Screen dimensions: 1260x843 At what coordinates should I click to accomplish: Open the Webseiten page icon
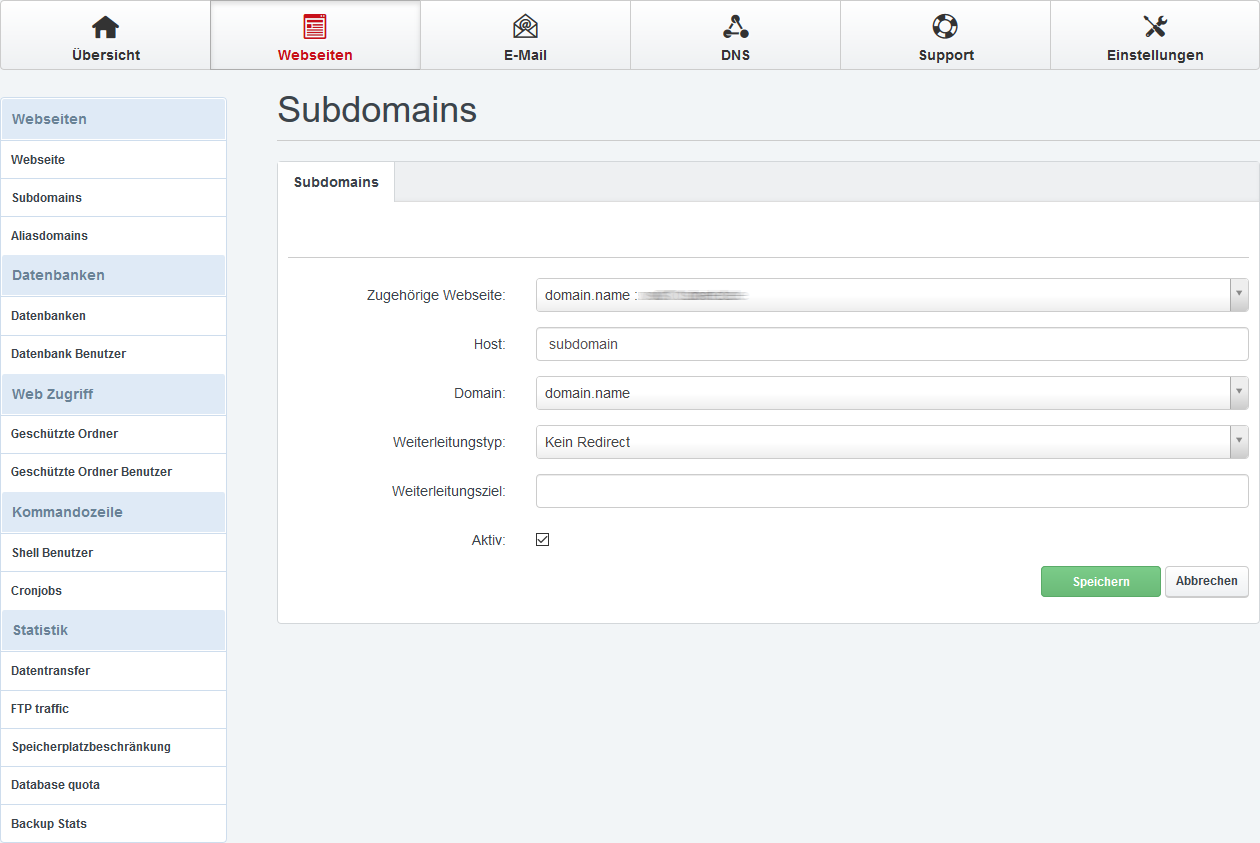315,27
